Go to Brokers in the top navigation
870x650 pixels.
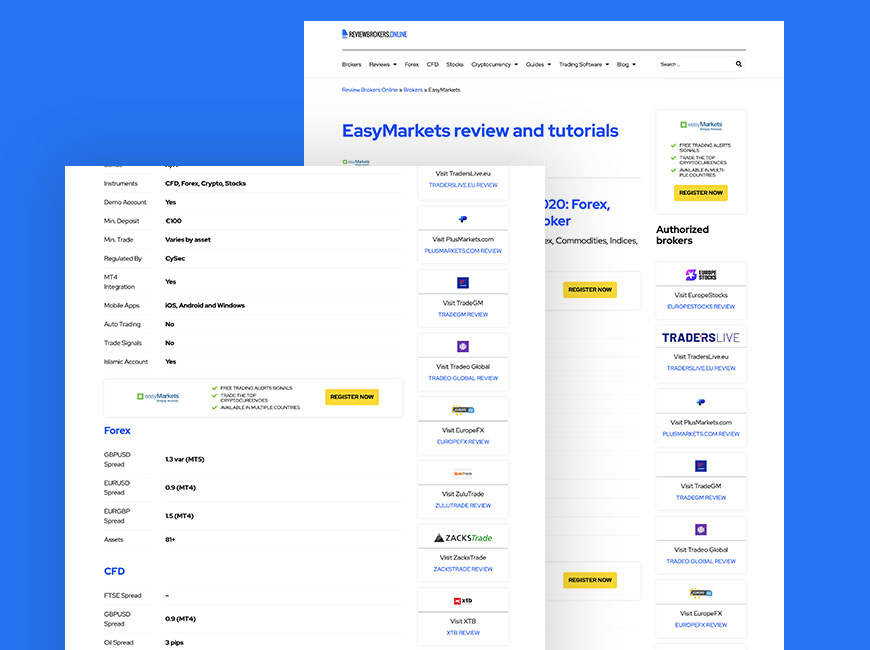351,64
